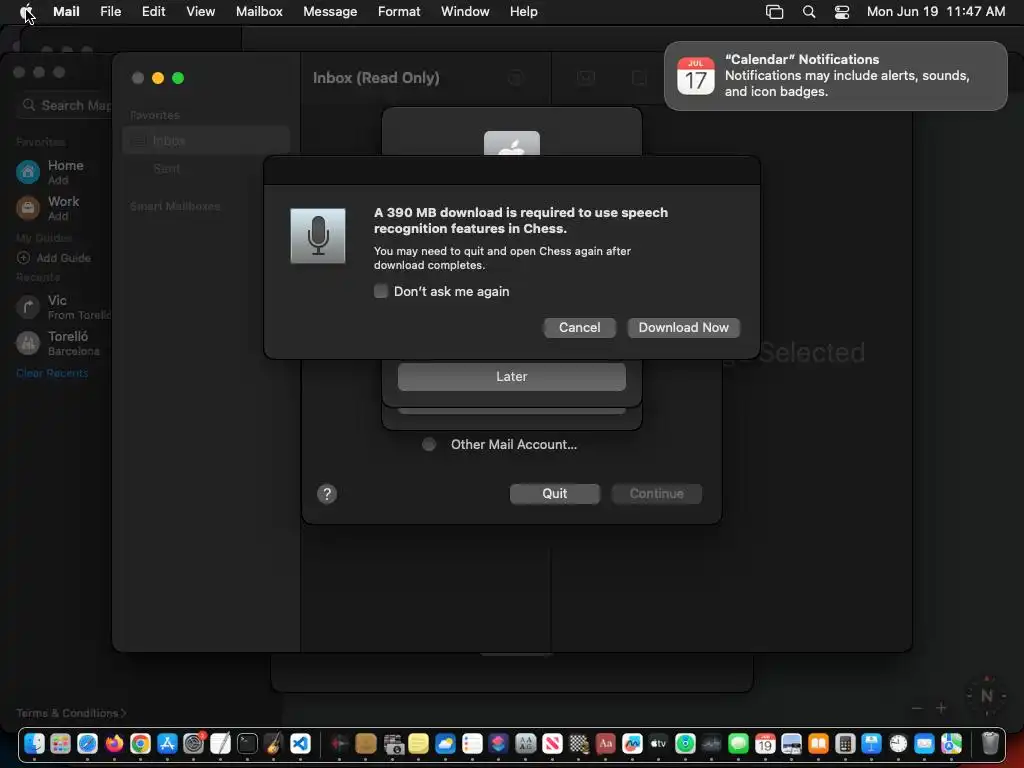Select Inbox in Mail sidebar
The height and width of the screenshot is (768, 1024).
206,140
